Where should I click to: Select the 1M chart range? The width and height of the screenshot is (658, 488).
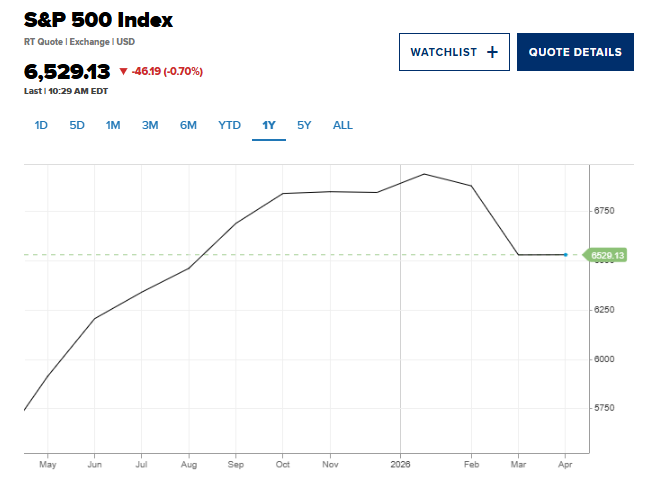(x=113, y=125)
